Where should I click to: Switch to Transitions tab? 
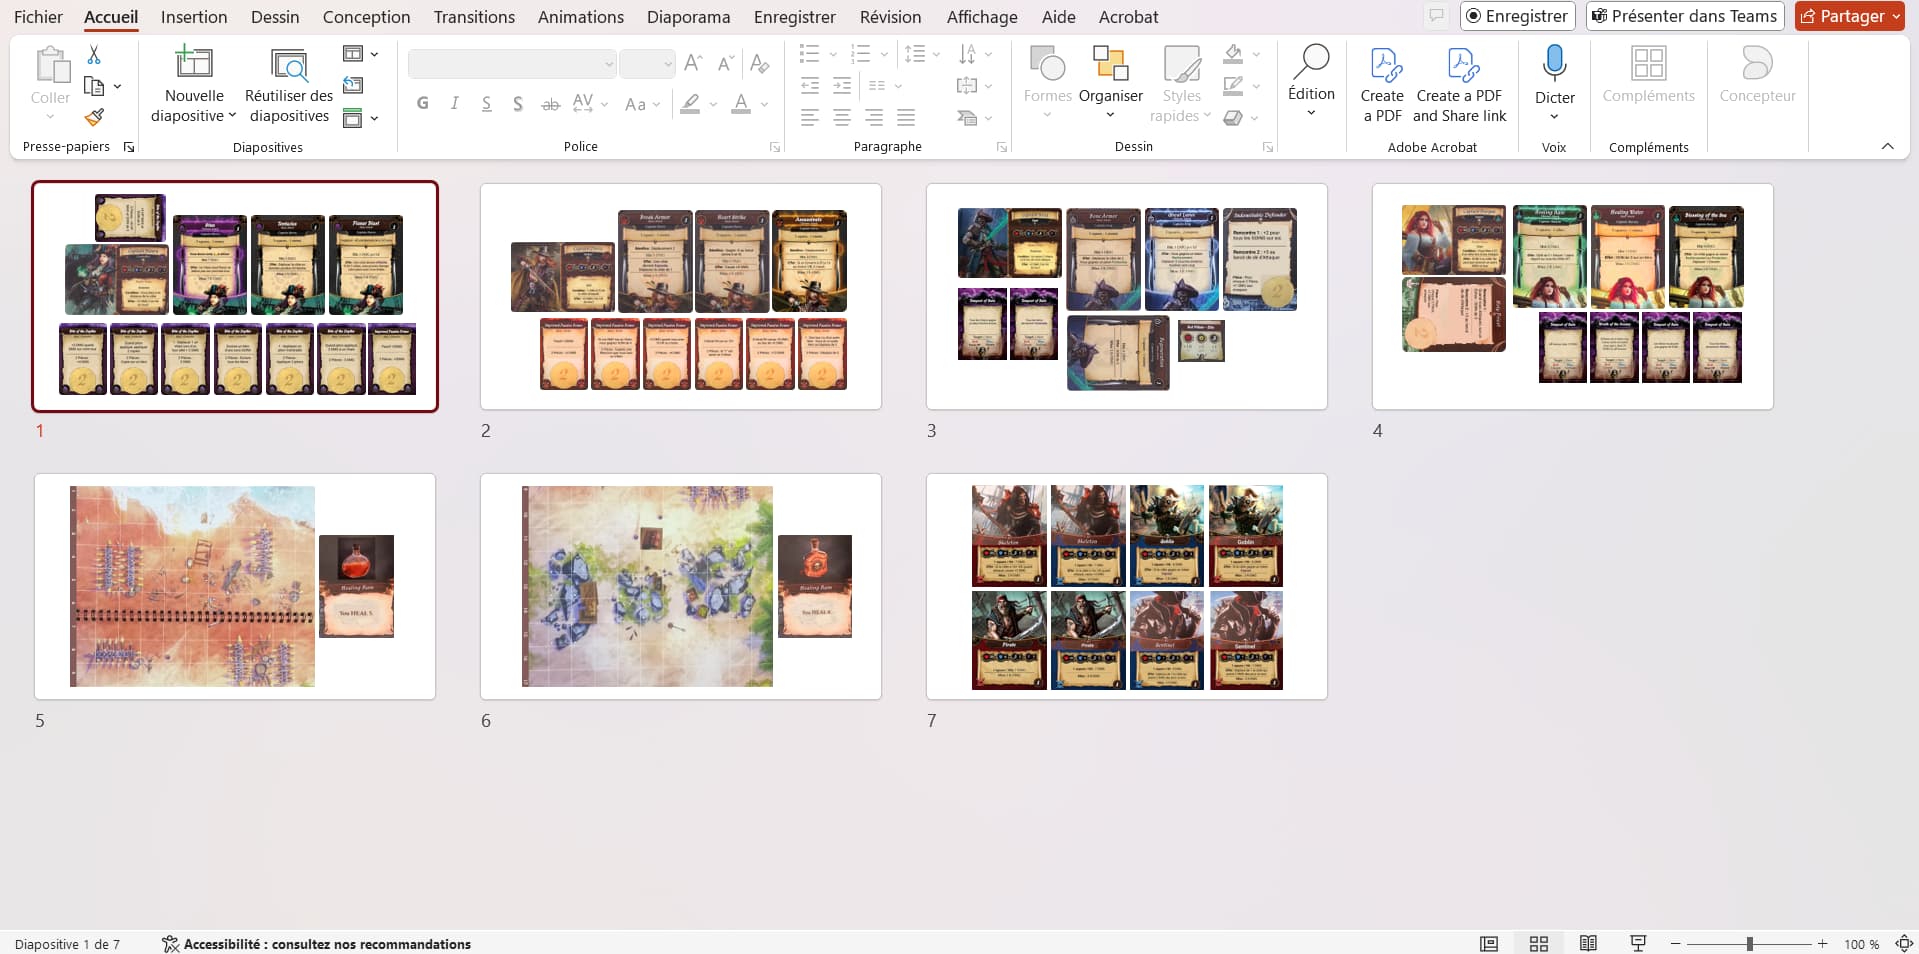[x=474, y=17]
